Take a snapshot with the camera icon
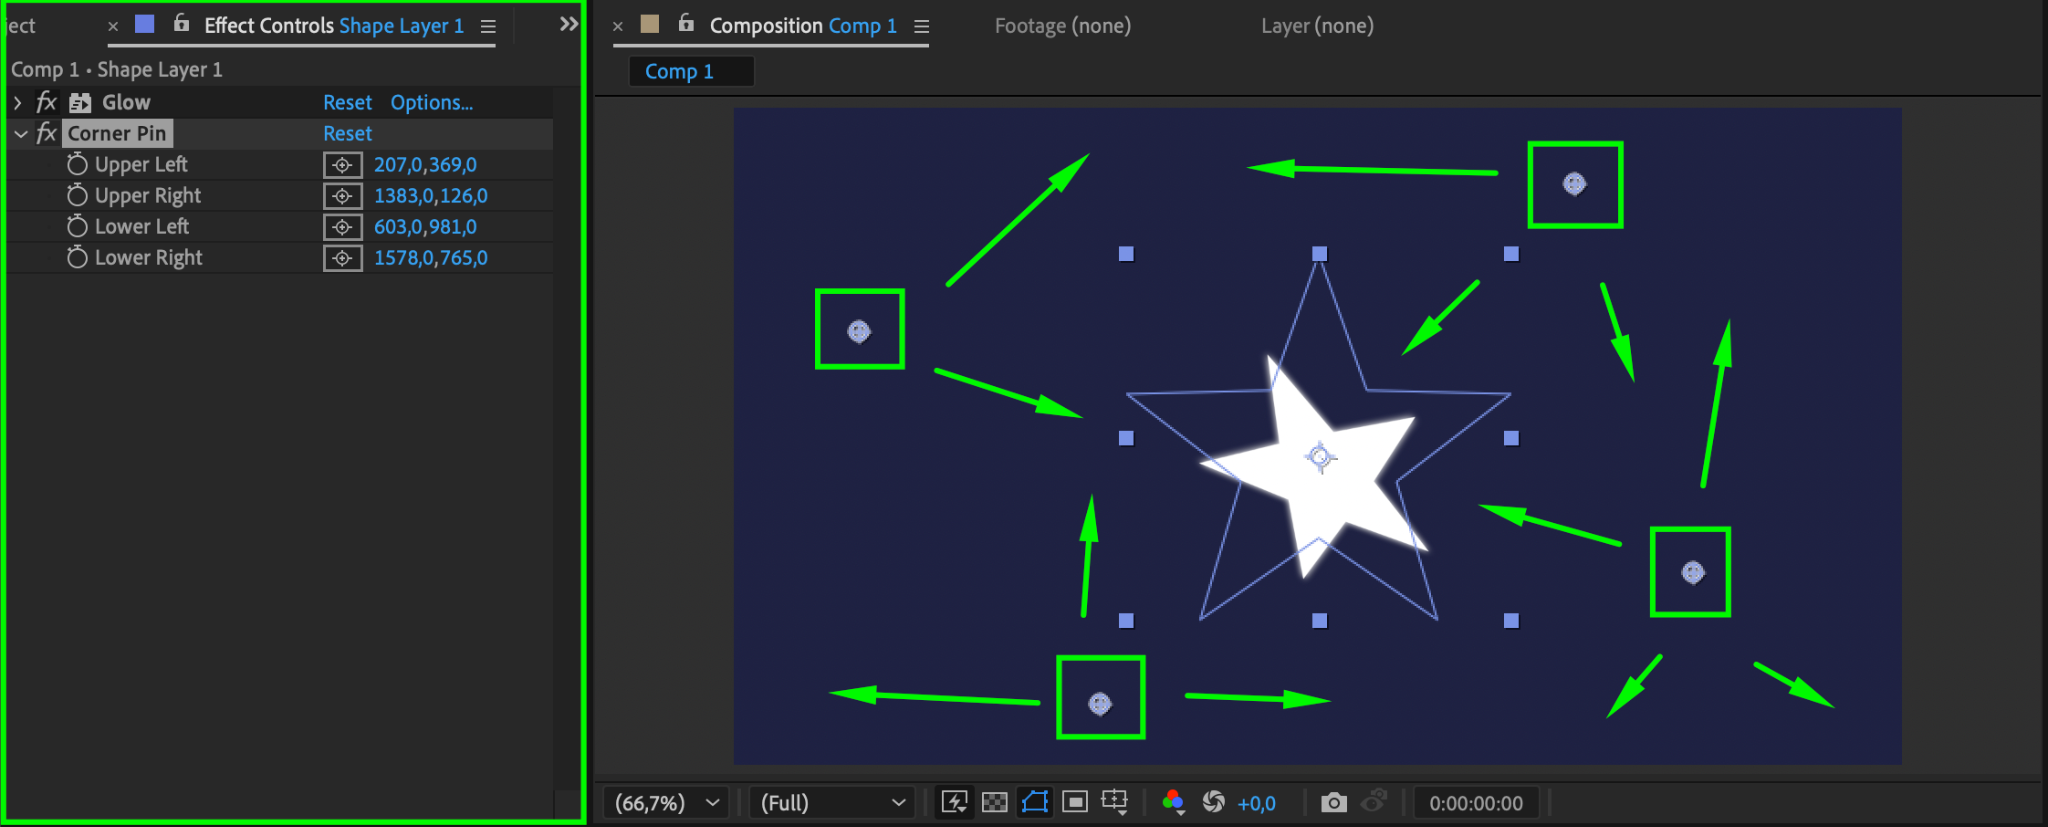 click(x=1333, y=803)
